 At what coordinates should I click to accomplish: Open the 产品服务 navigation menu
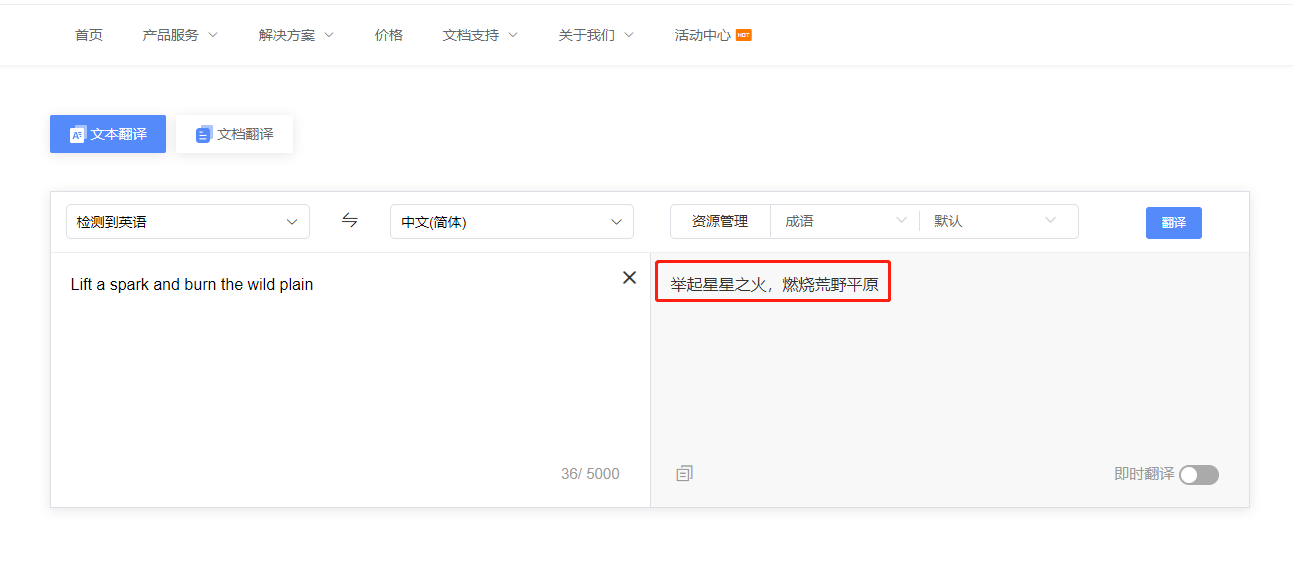pyautogui.click(x=180, y=35)
